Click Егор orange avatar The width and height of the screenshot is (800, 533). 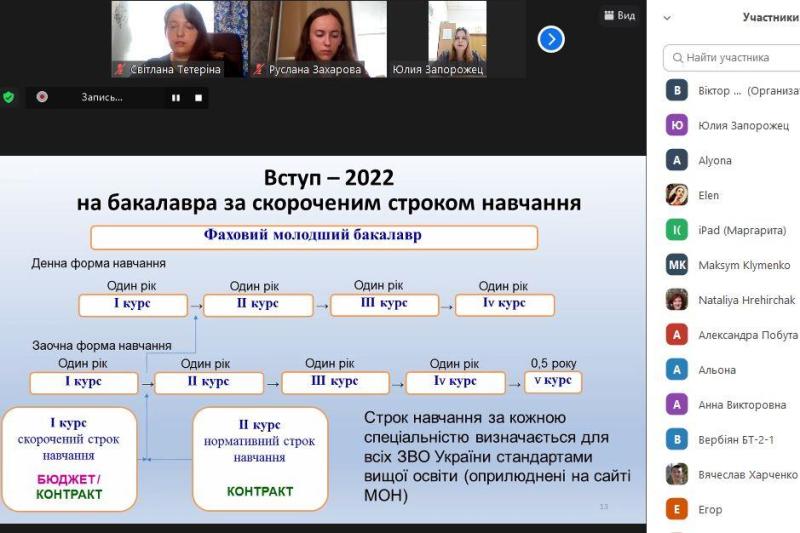click(x=677, y=509)
